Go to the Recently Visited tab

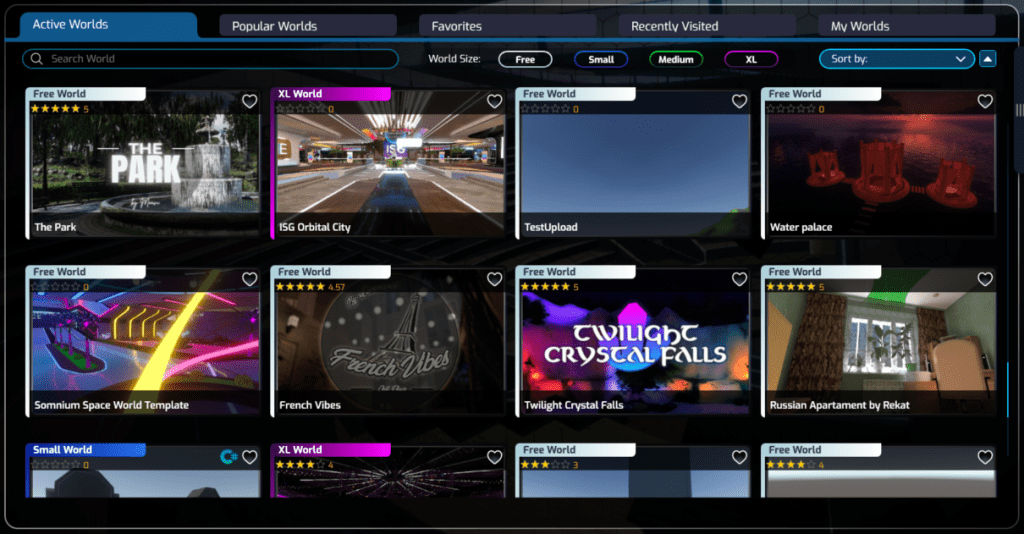[x=674, y=26]
